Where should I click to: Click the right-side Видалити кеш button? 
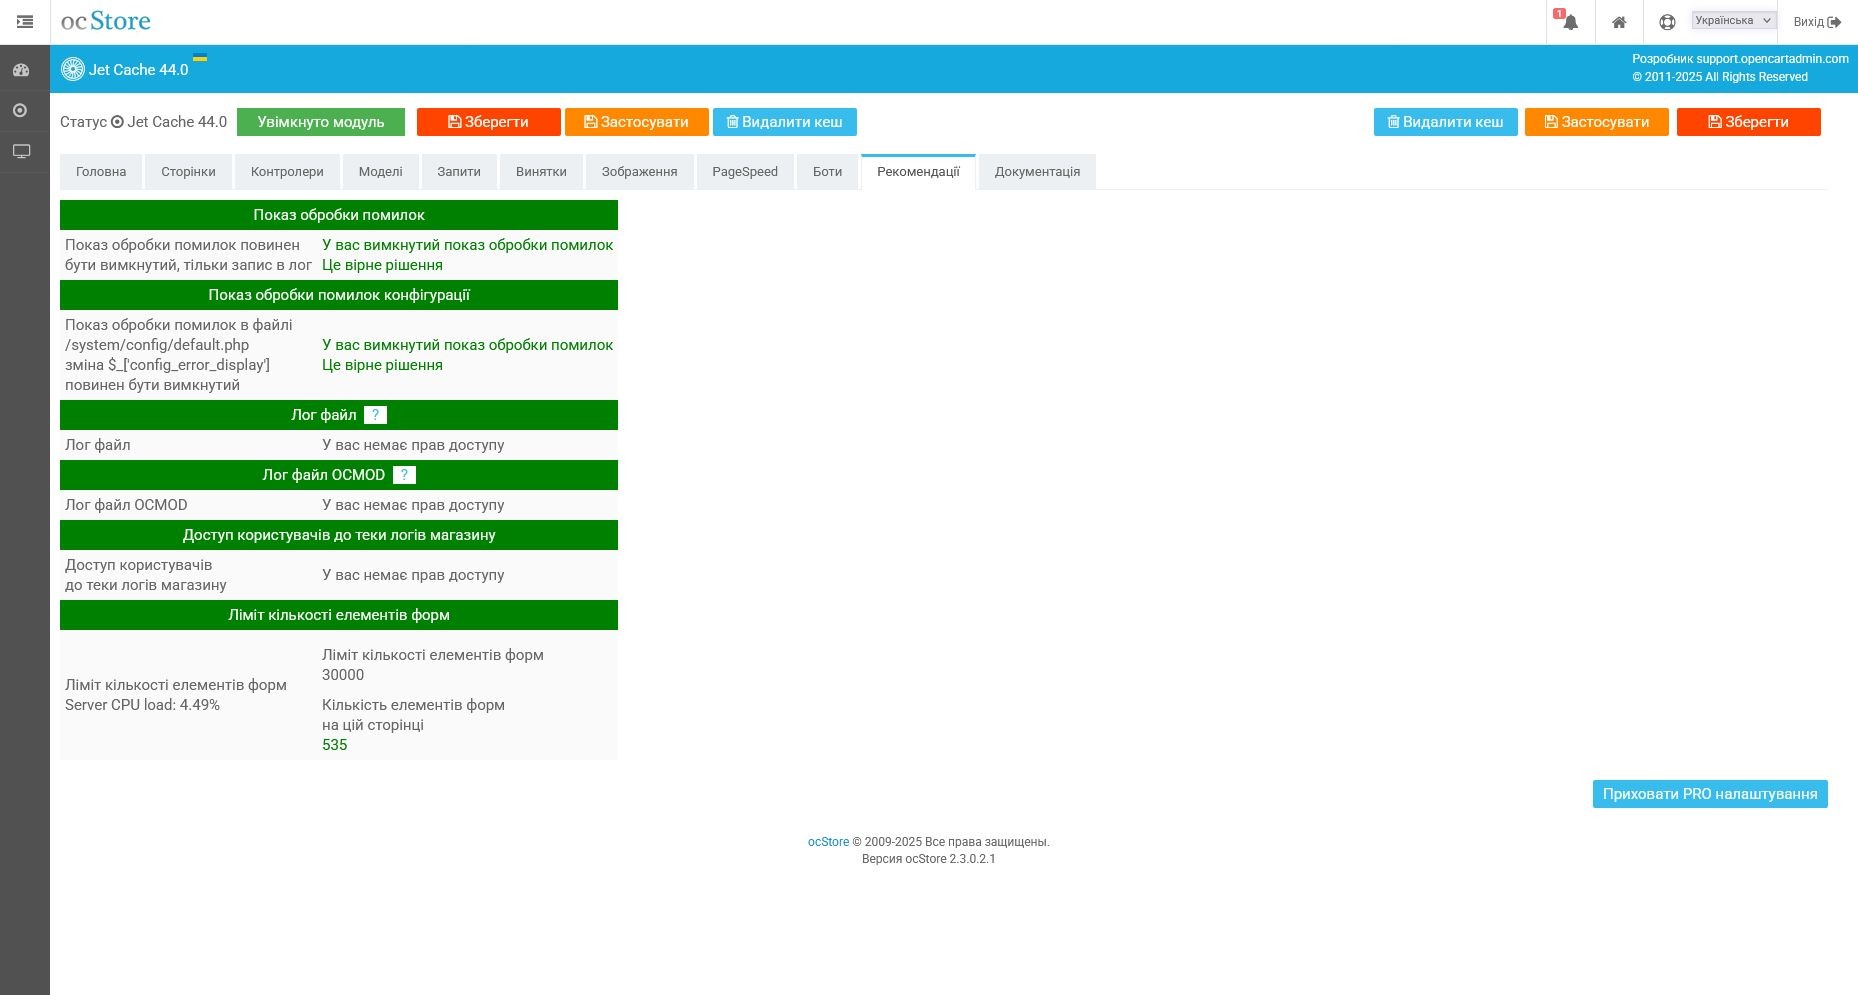[1445, 122]
